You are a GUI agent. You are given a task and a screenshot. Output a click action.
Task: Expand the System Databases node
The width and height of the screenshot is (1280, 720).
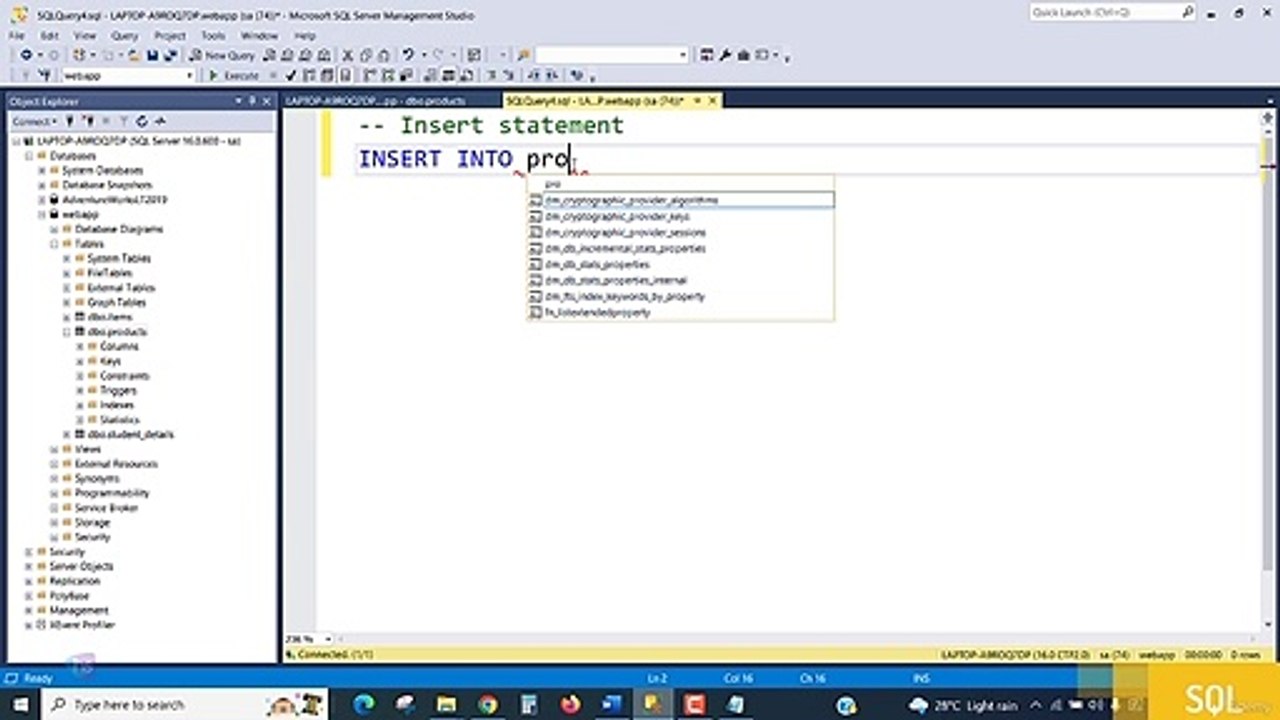[x=42, y=170]
